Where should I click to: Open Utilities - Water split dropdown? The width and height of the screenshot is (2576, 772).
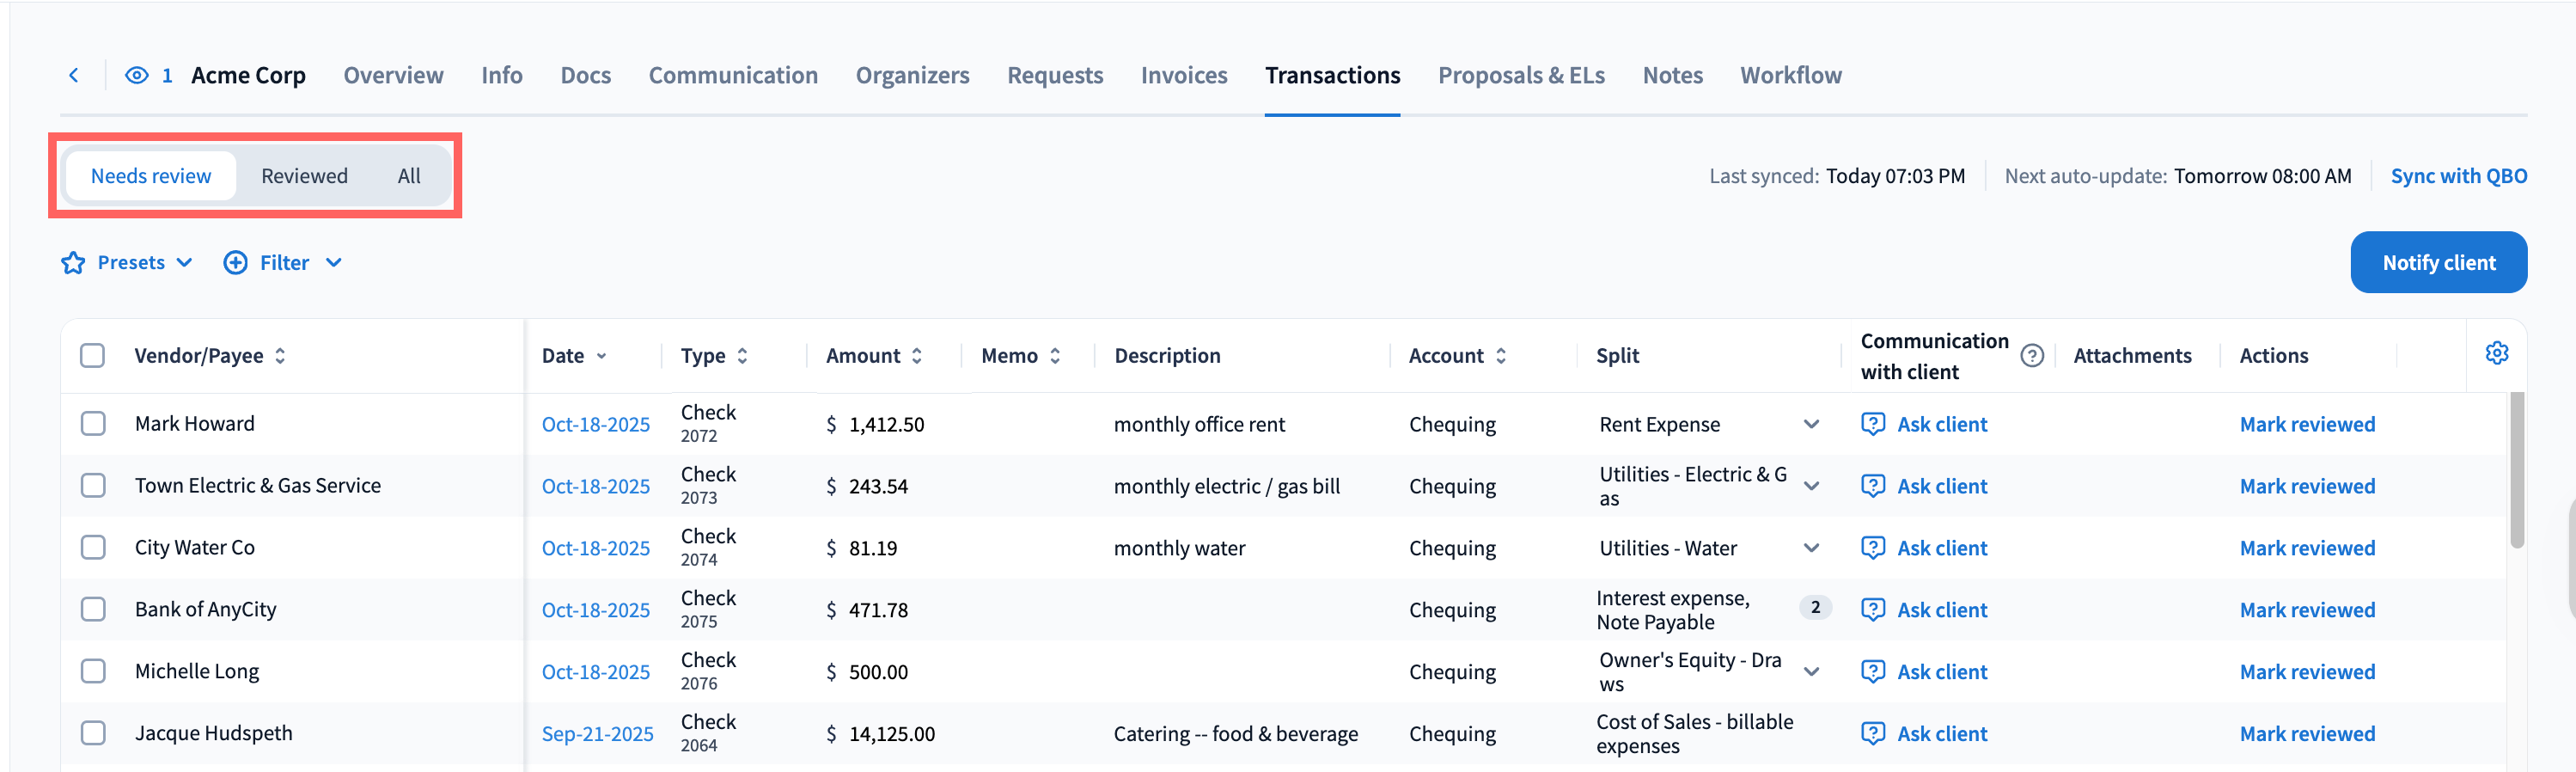[1810, 548]
